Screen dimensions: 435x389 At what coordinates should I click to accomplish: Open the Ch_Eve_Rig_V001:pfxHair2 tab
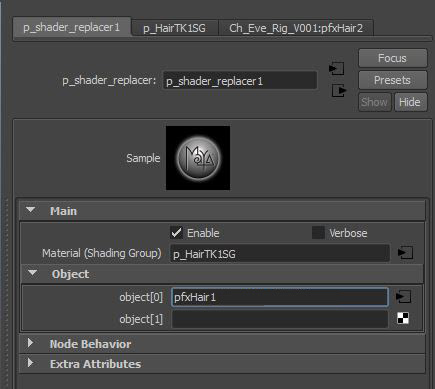[296, 28]
